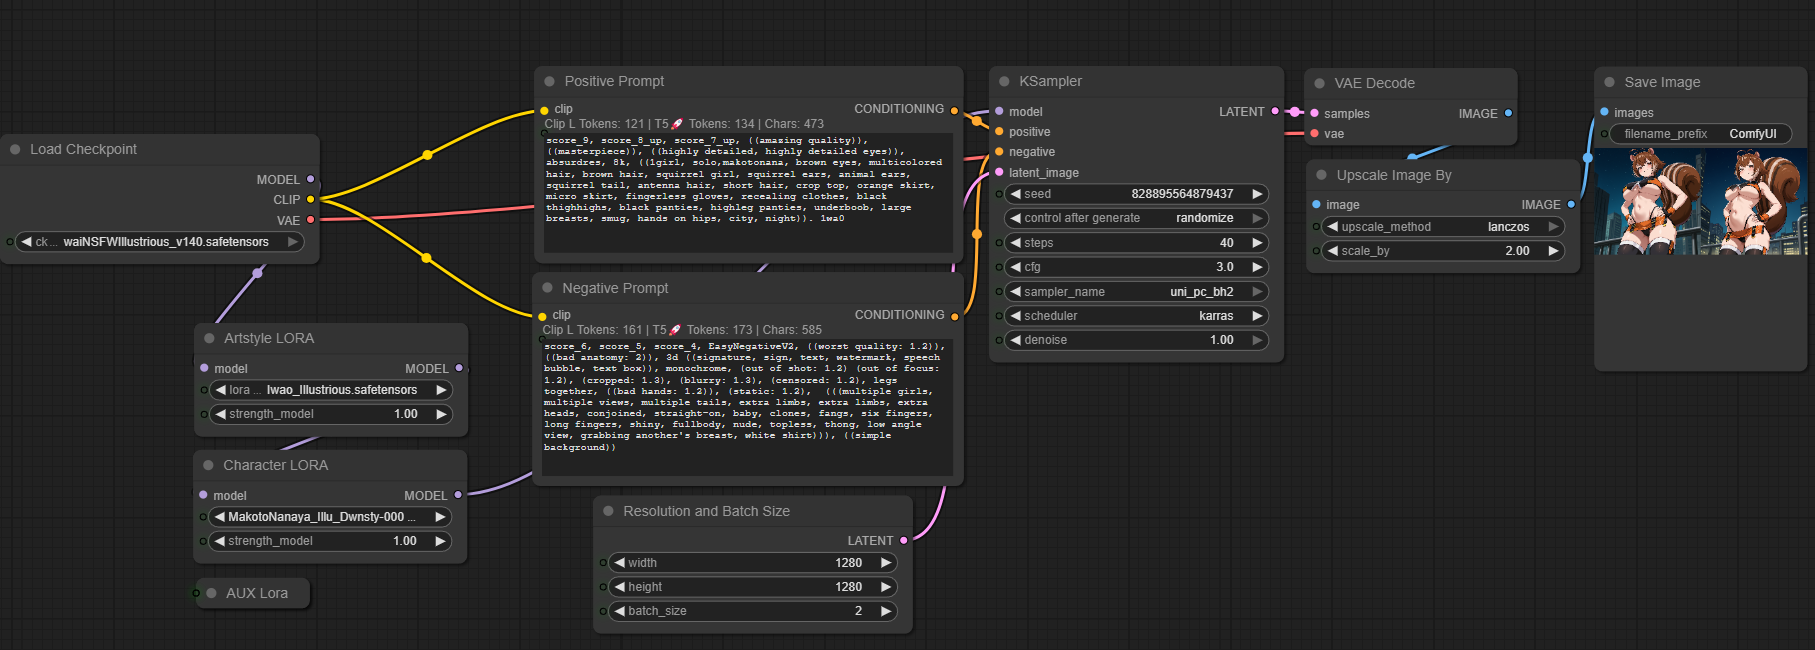Image resolution: width=1815 pixels, height=650 pixels.
Task: Collapse the Artstyle LORA node dot
Action: [x=209, y=338]
